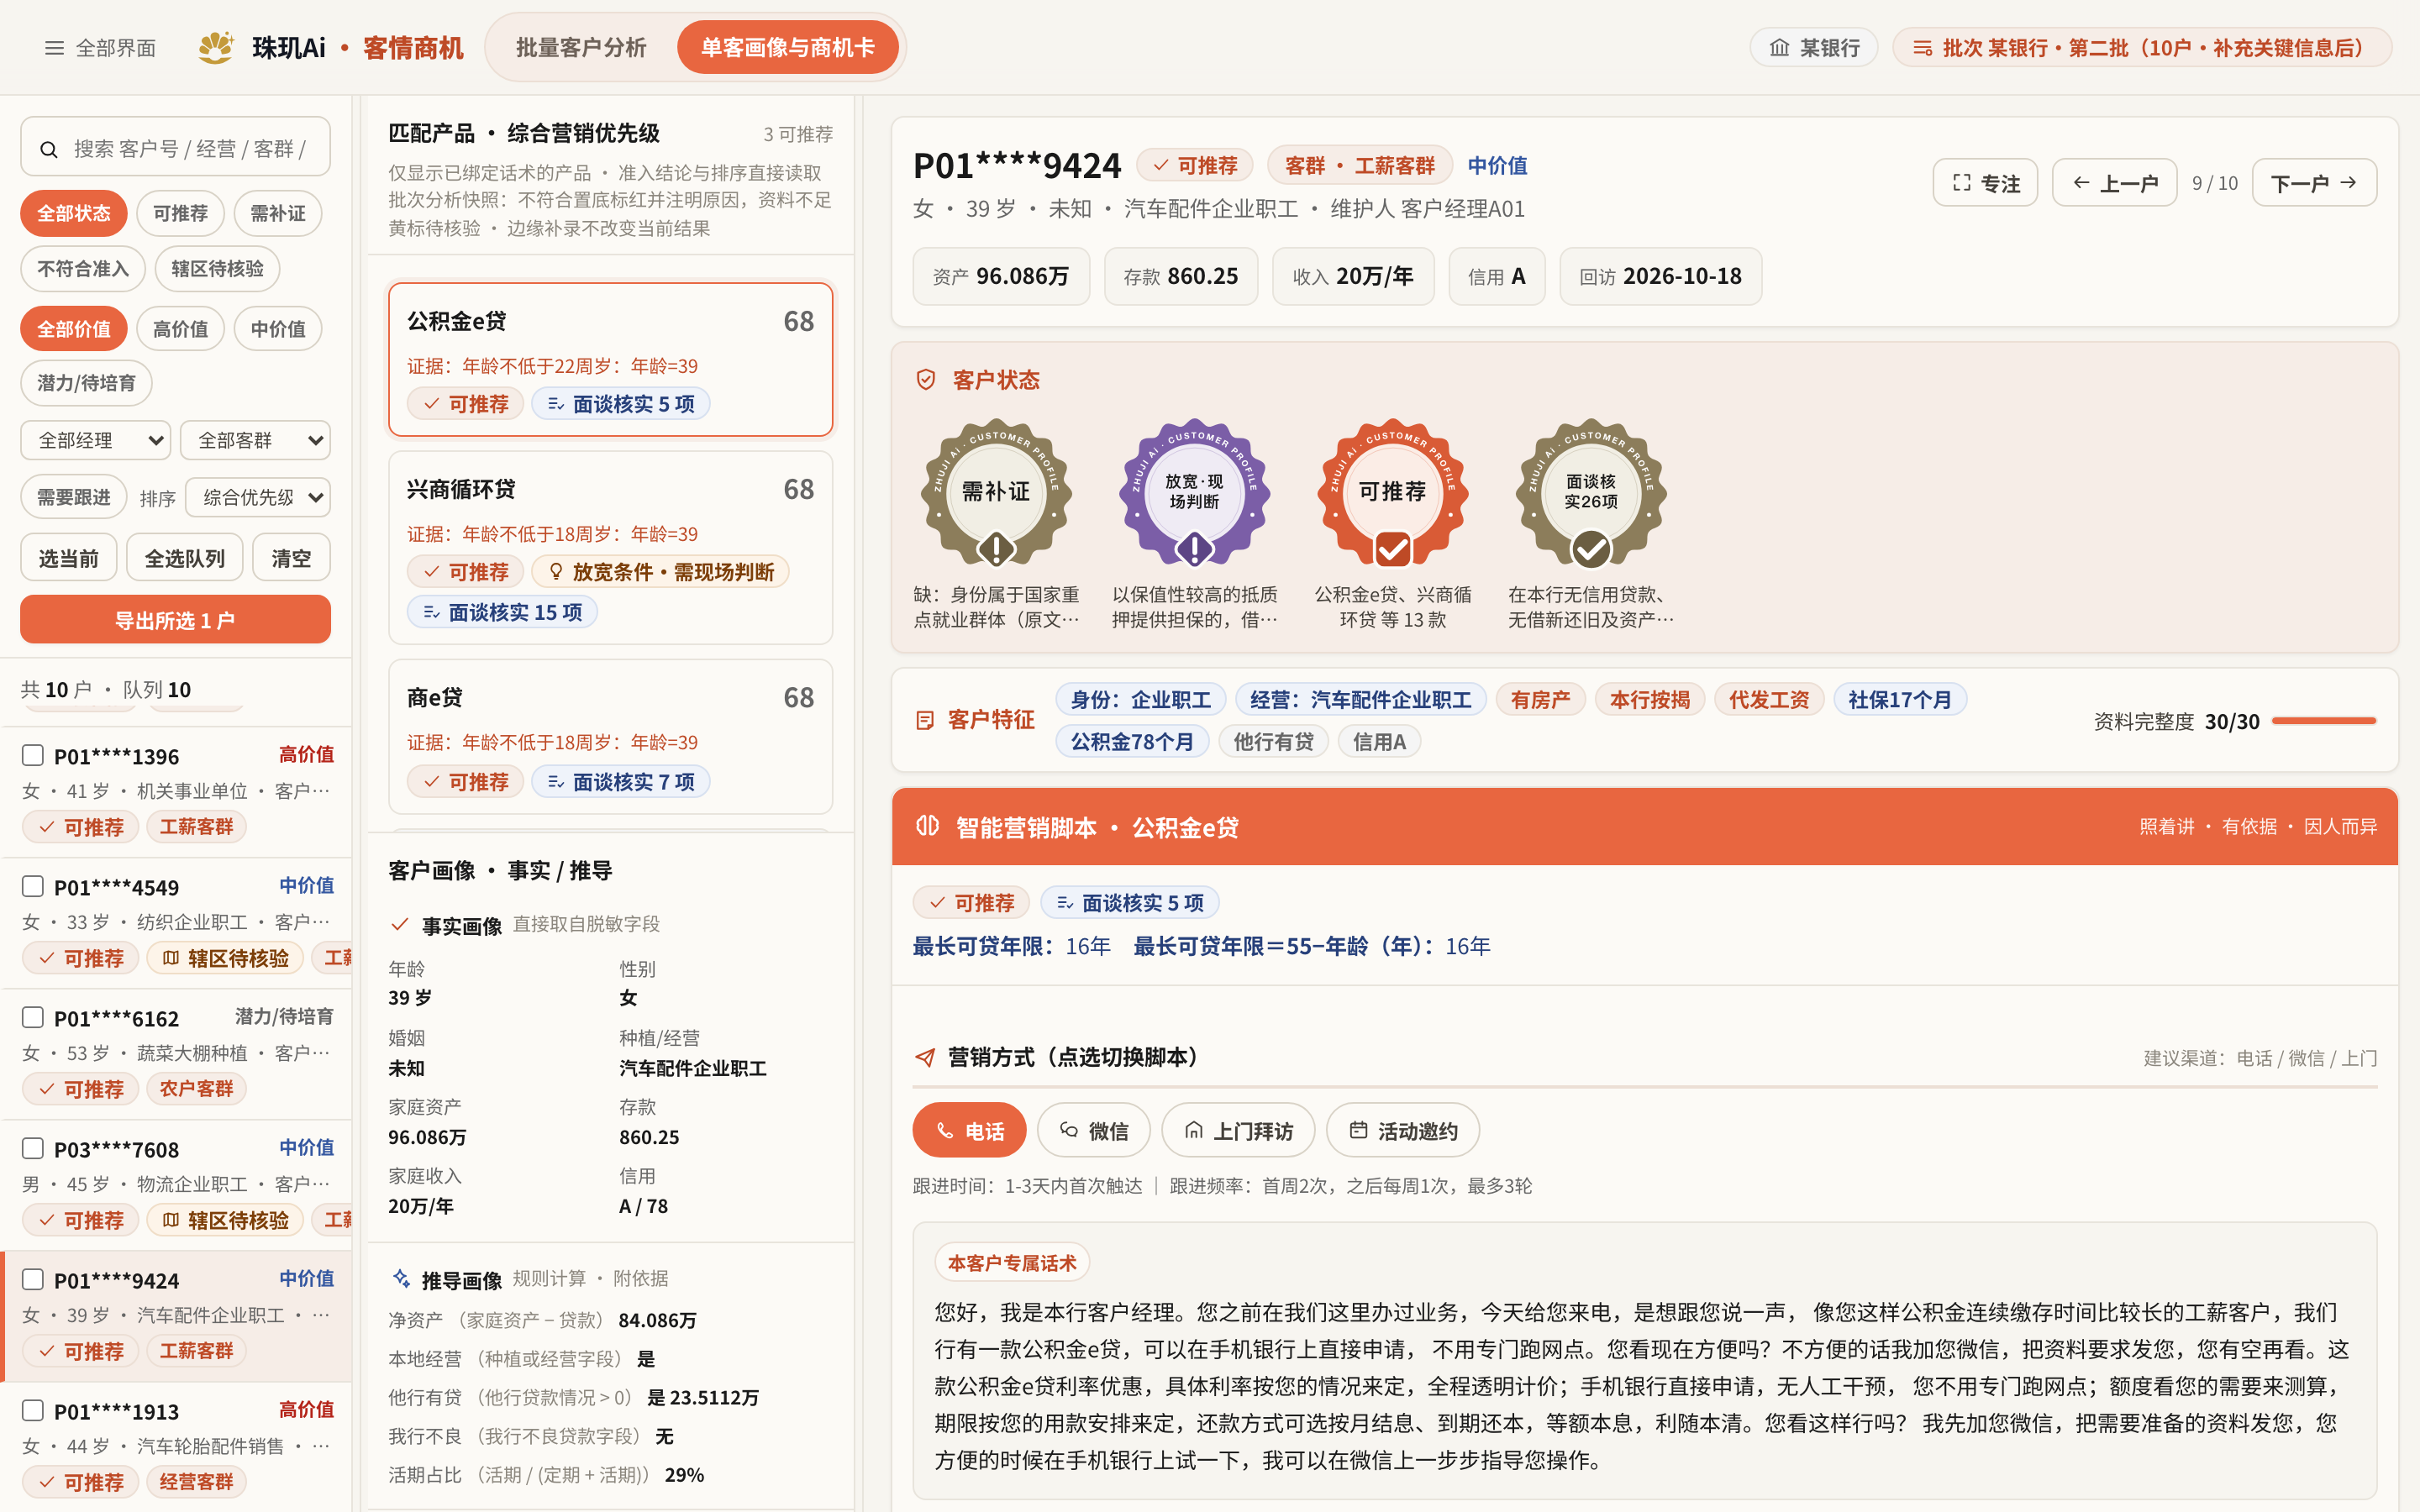Click the sparkle icon next to 推导画像
Screen dimensions: 2420x1512
[x=401, y=1279]
